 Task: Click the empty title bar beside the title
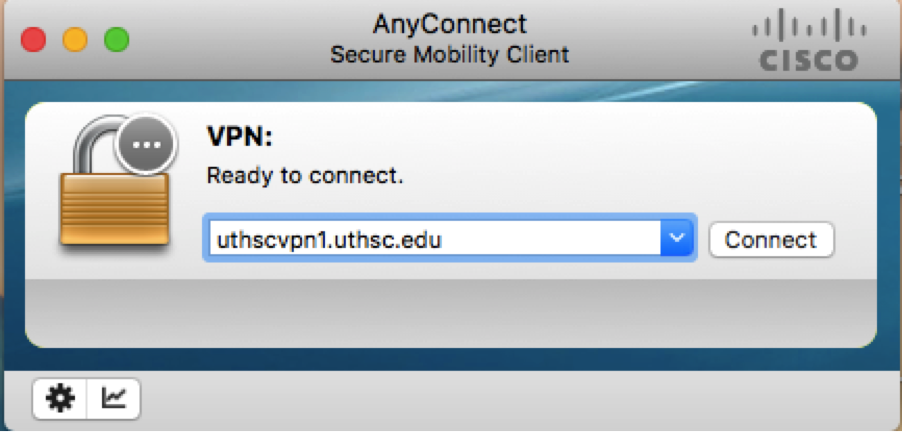(250, 40)
